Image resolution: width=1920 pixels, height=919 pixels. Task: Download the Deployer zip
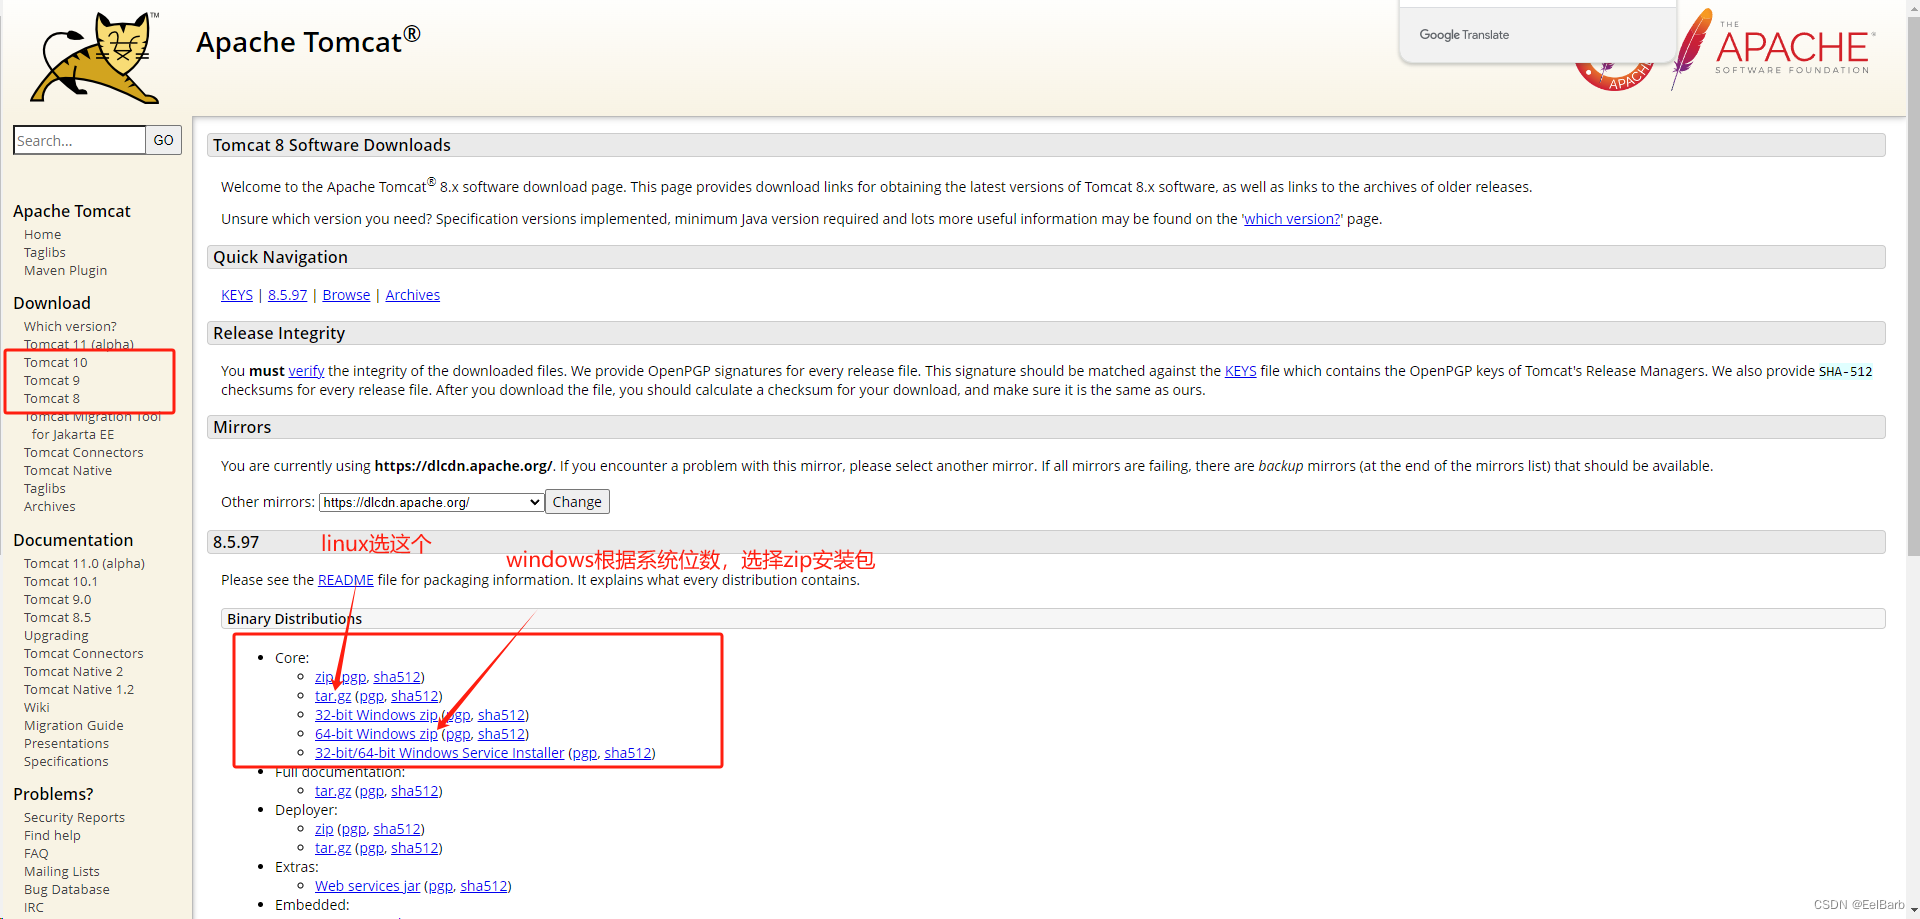(324, 829)
